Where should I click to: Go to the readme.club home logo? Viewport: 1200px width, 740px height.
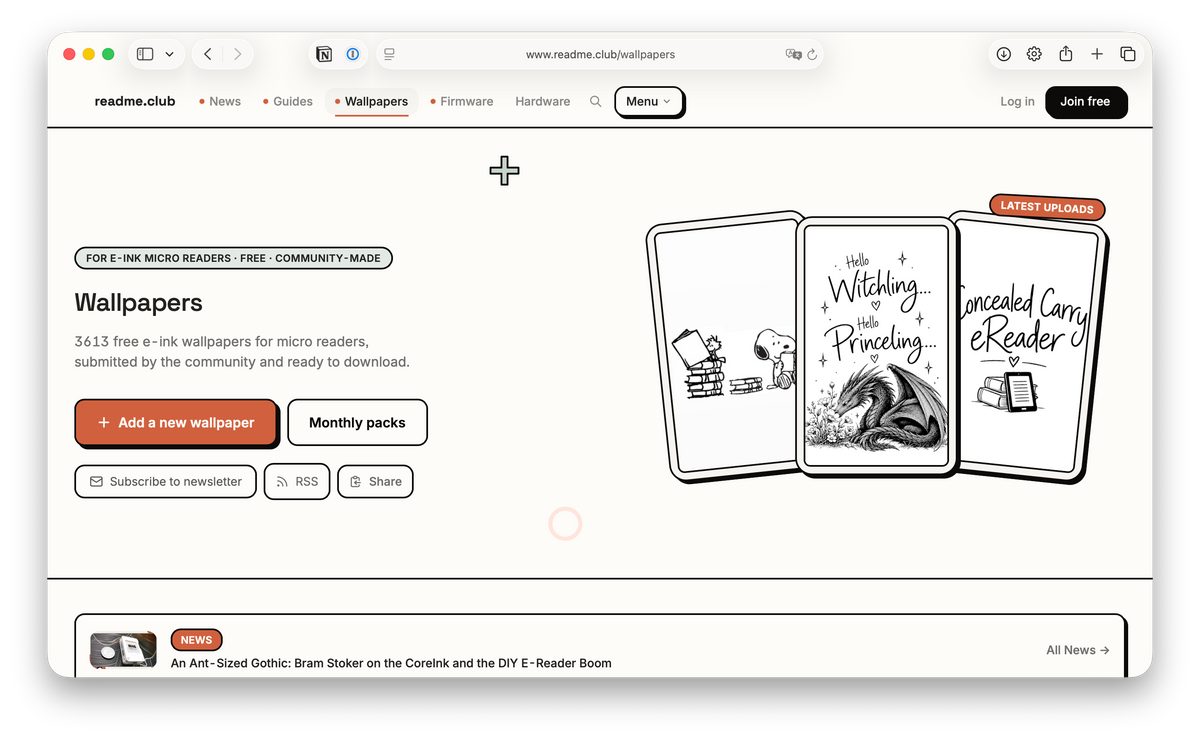tap(135, 101)
